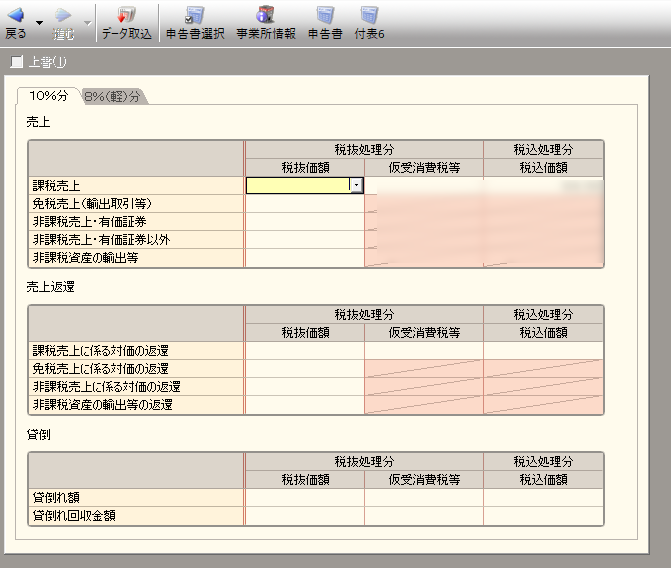Select the 貸倒れ回収金額 税込価額 cell
The height and width of the screenshot is (568, 671).
click(x=543, y=515)
